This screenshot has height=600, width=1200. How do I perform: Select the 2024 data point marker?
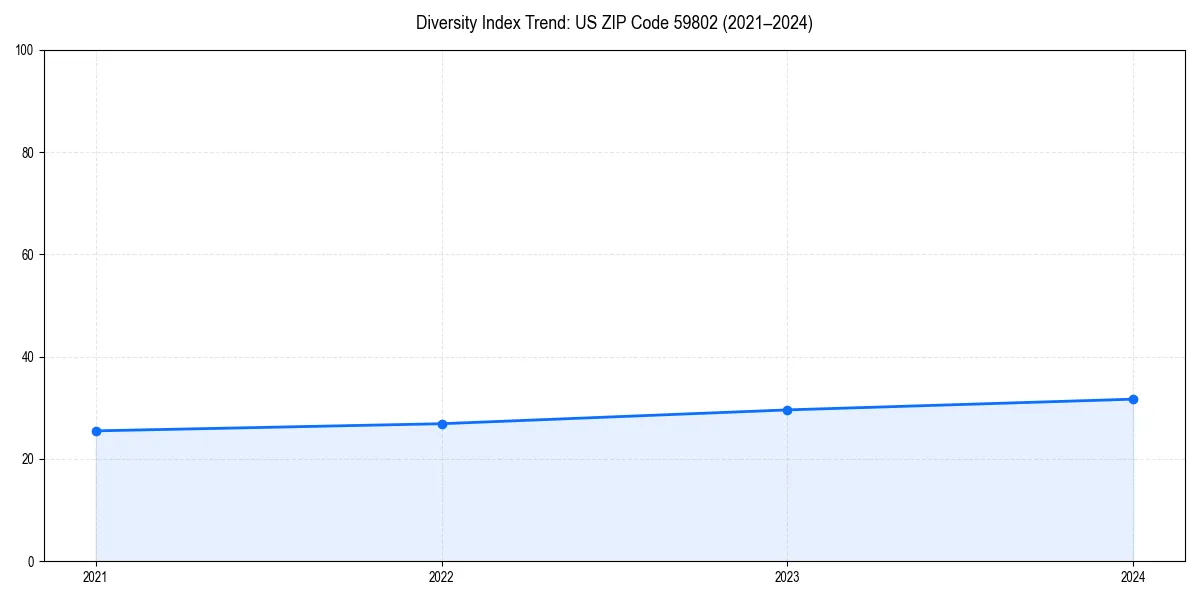1133,398
